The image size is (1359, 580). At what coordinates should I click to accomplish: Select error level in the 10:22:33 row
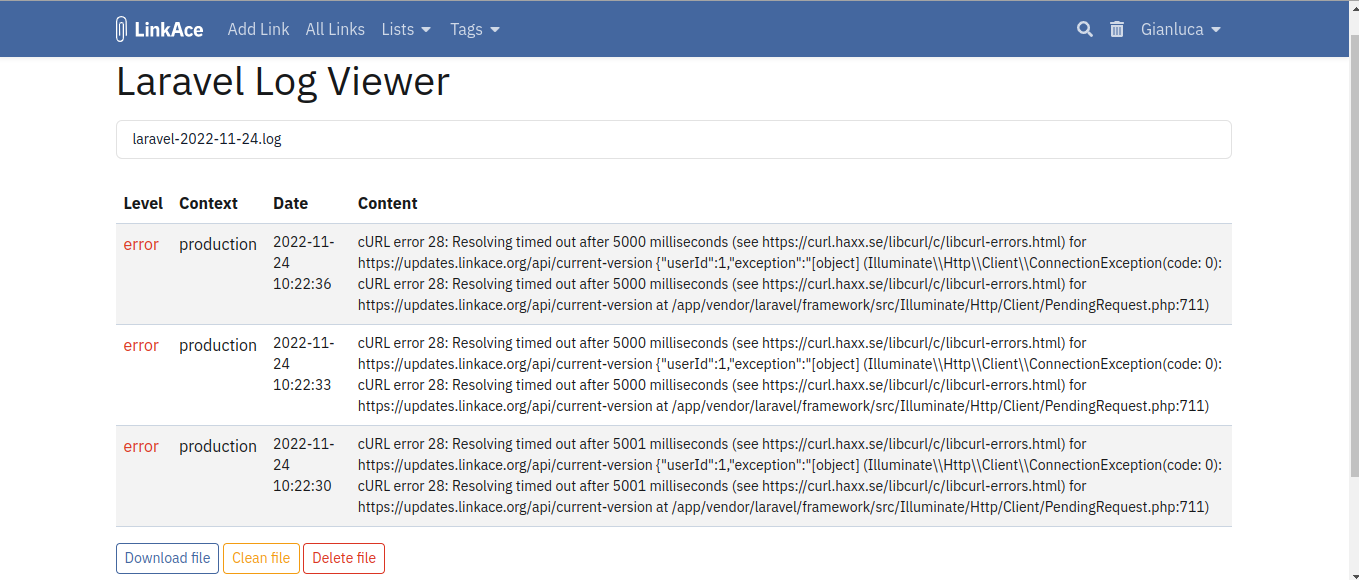point(141,345)
